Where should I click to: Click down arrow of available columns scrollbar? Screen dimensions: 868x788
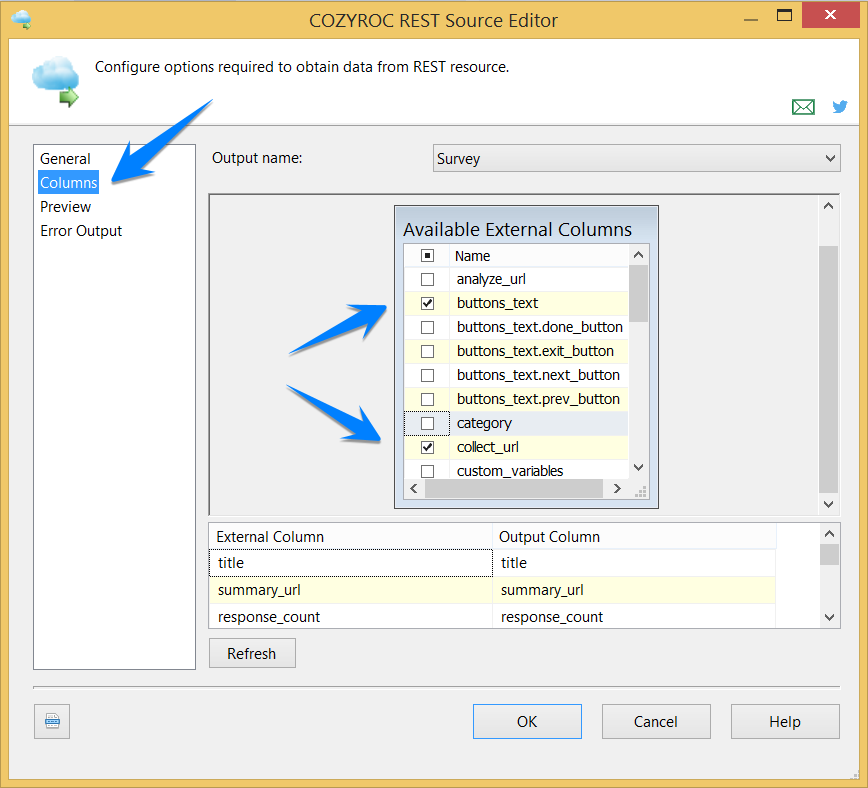point(638,467)
